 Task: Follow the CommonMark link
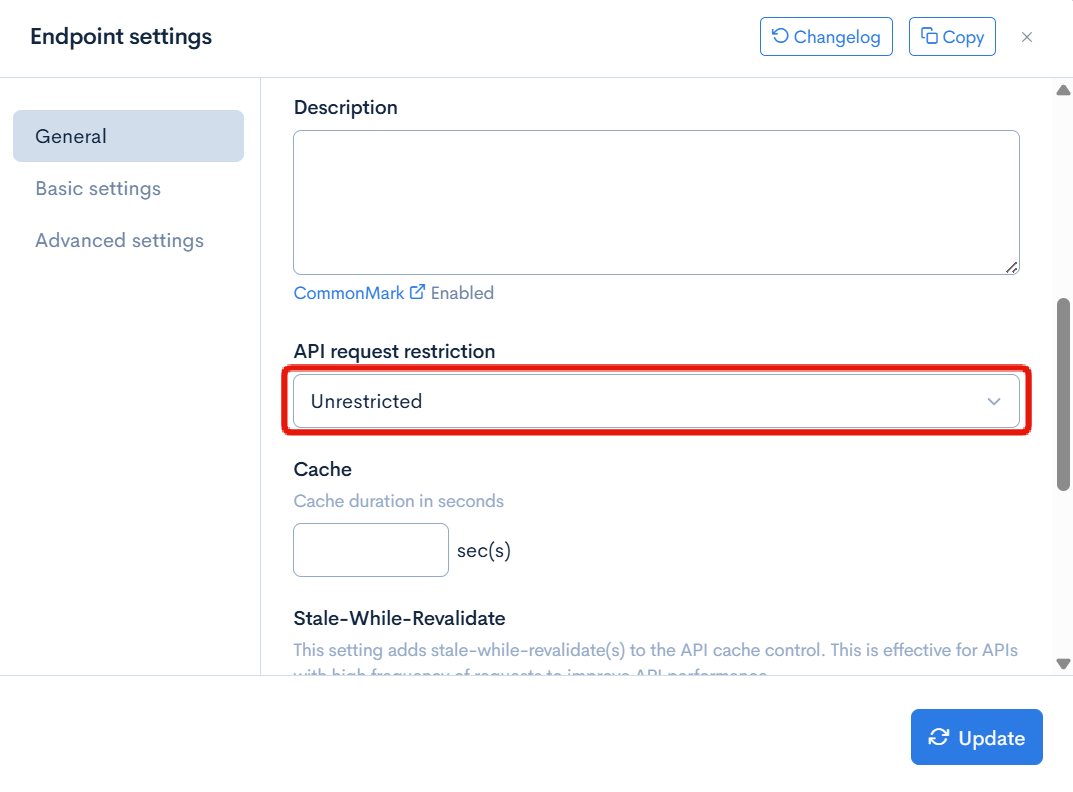[x=349, y=293]
